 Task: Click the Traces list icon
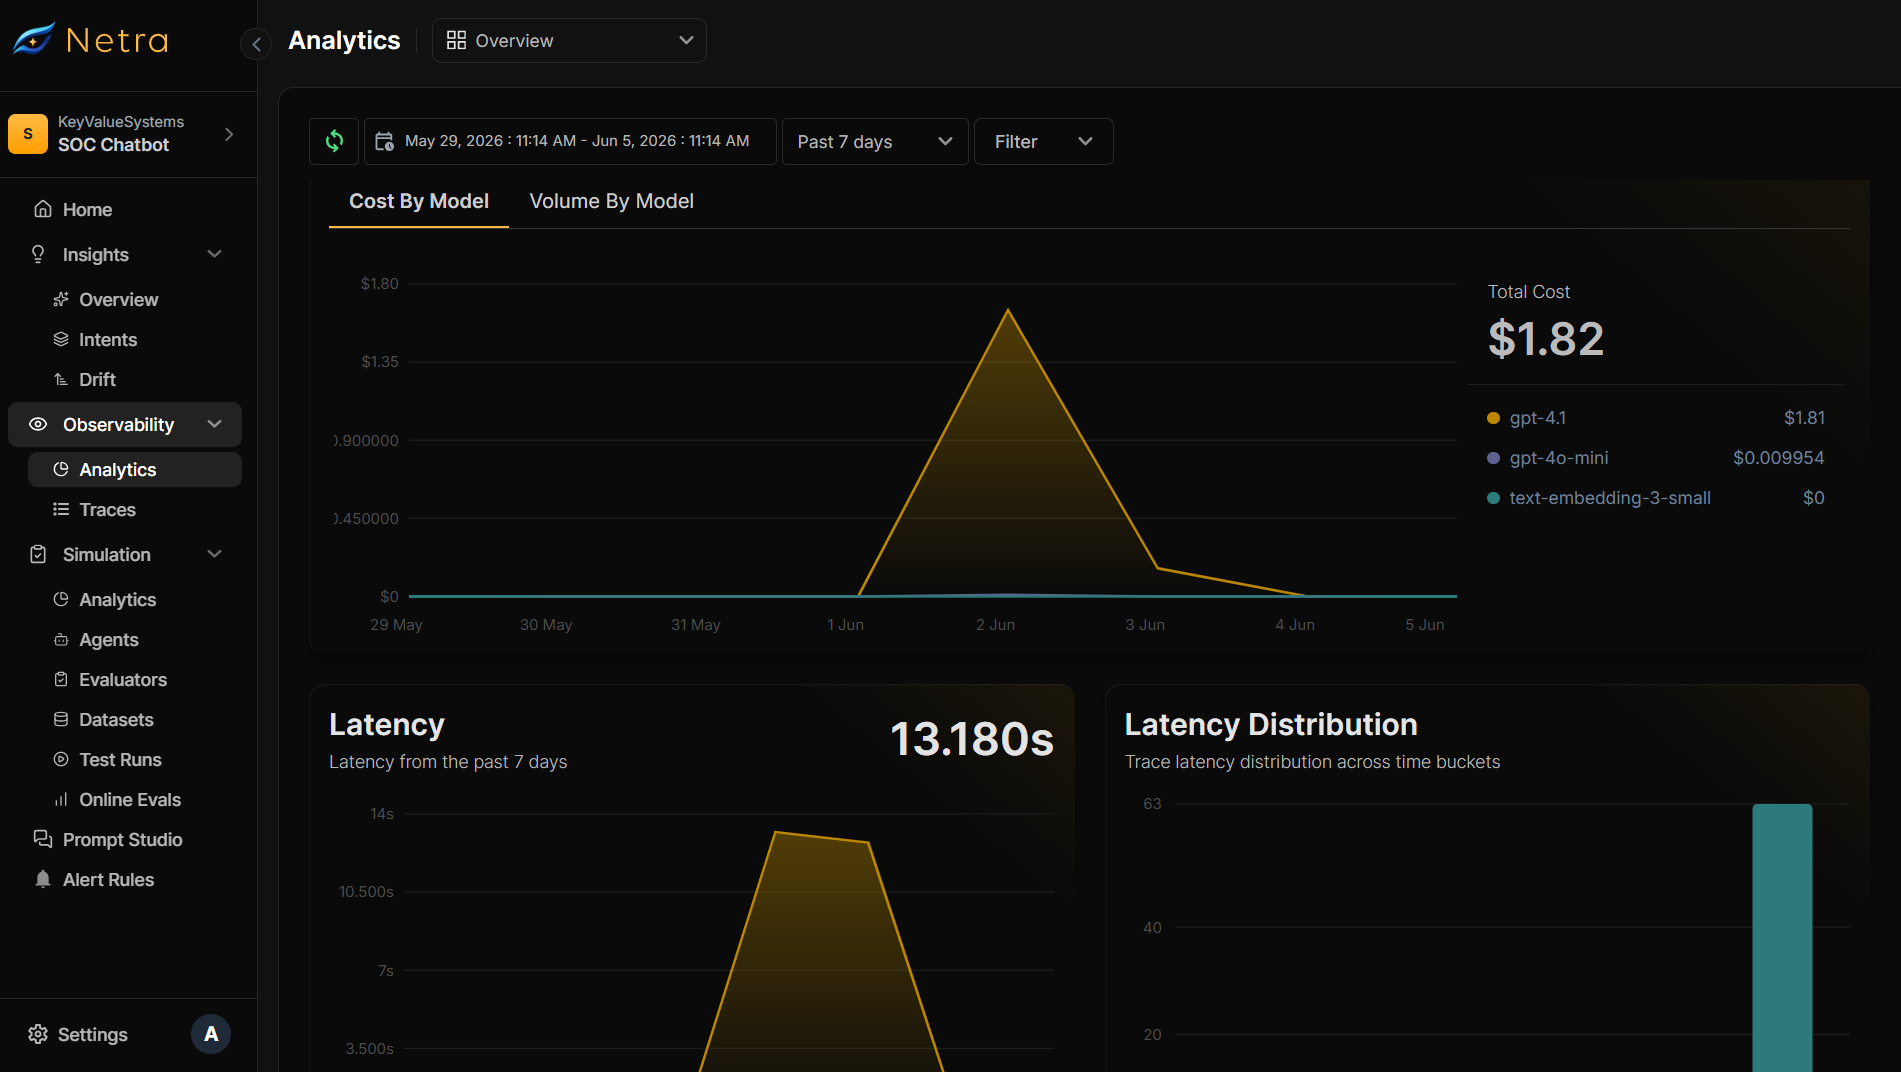[61, 509]
